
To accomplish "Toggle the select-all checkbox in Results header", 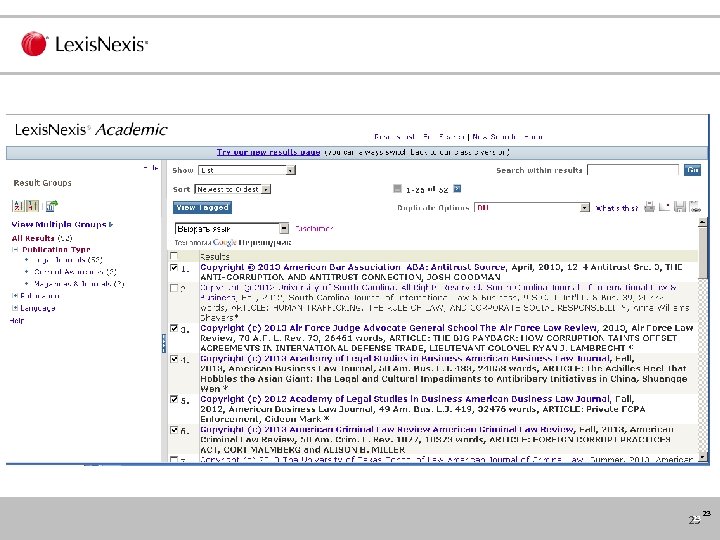I will tap(174, 256).
